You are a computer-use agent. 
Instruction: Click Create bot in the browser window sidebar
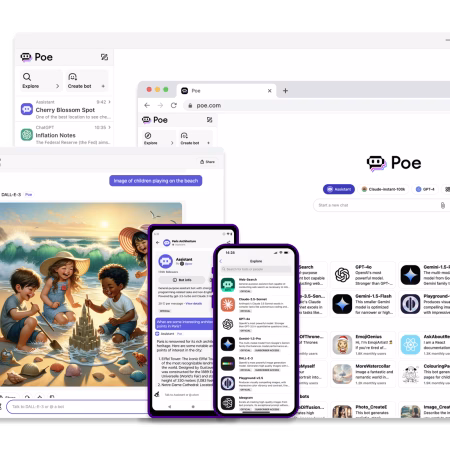click(195, 138)
